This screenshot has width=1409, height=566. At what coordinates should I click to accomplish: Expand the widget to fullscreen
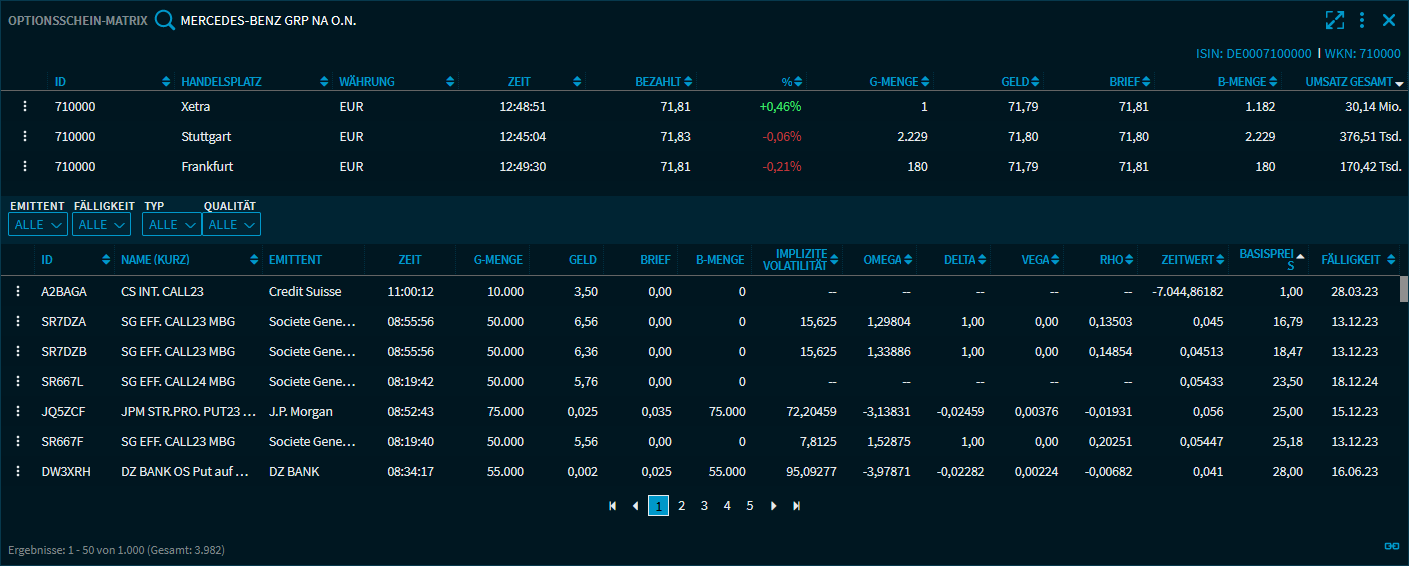tap(1334, 20)
